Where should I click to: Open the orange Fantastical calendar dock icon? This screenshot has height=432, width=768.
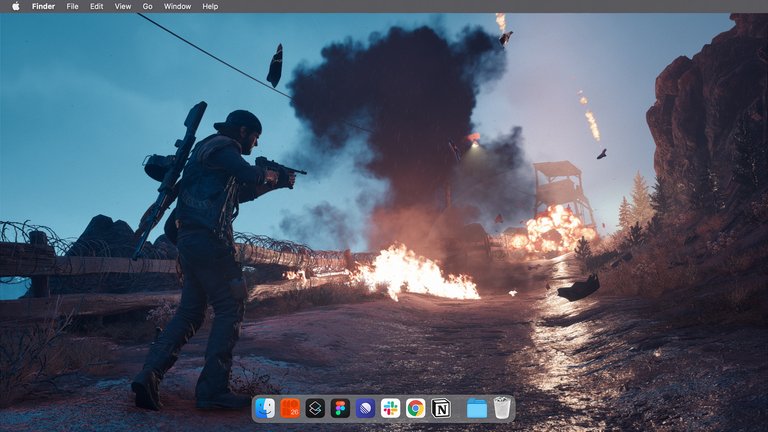point(290,408)
